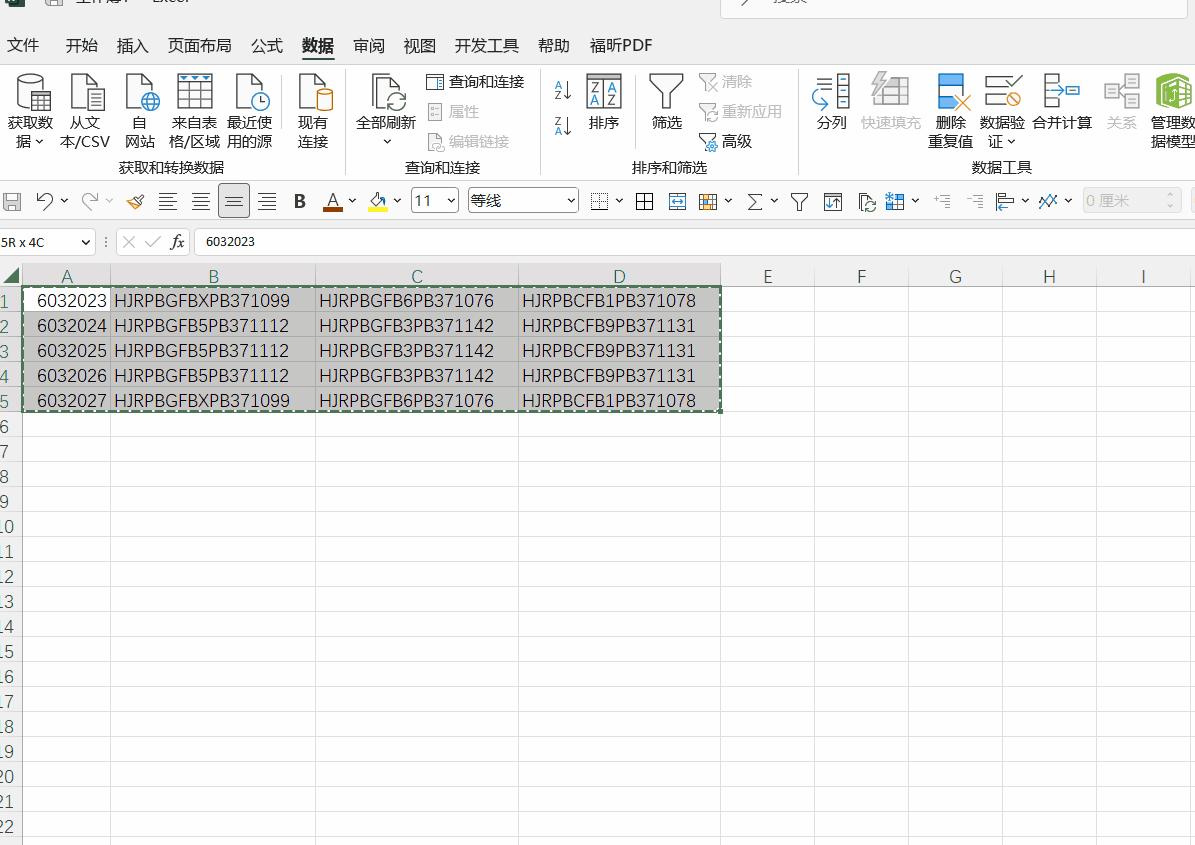
Task: Open the font size 11 dropdown
Action: [451, 201]
